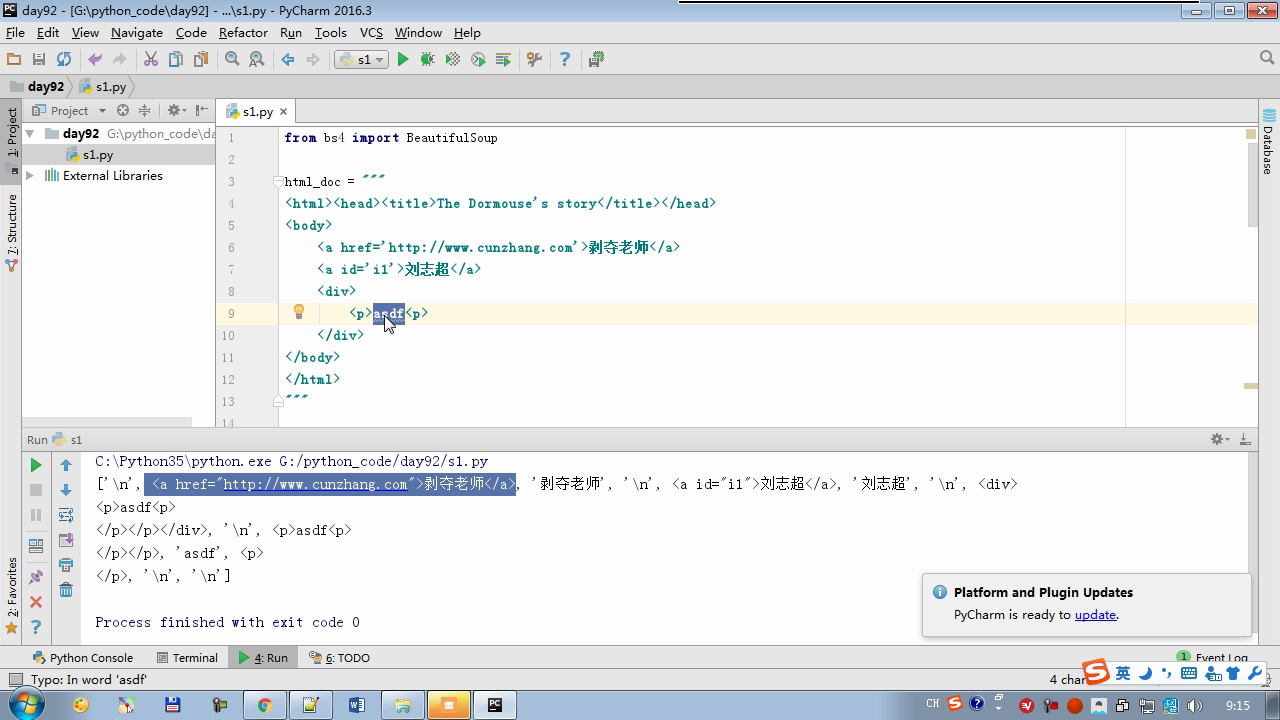Switch to the Terminal tool window tab

click(x=187, y=658)
